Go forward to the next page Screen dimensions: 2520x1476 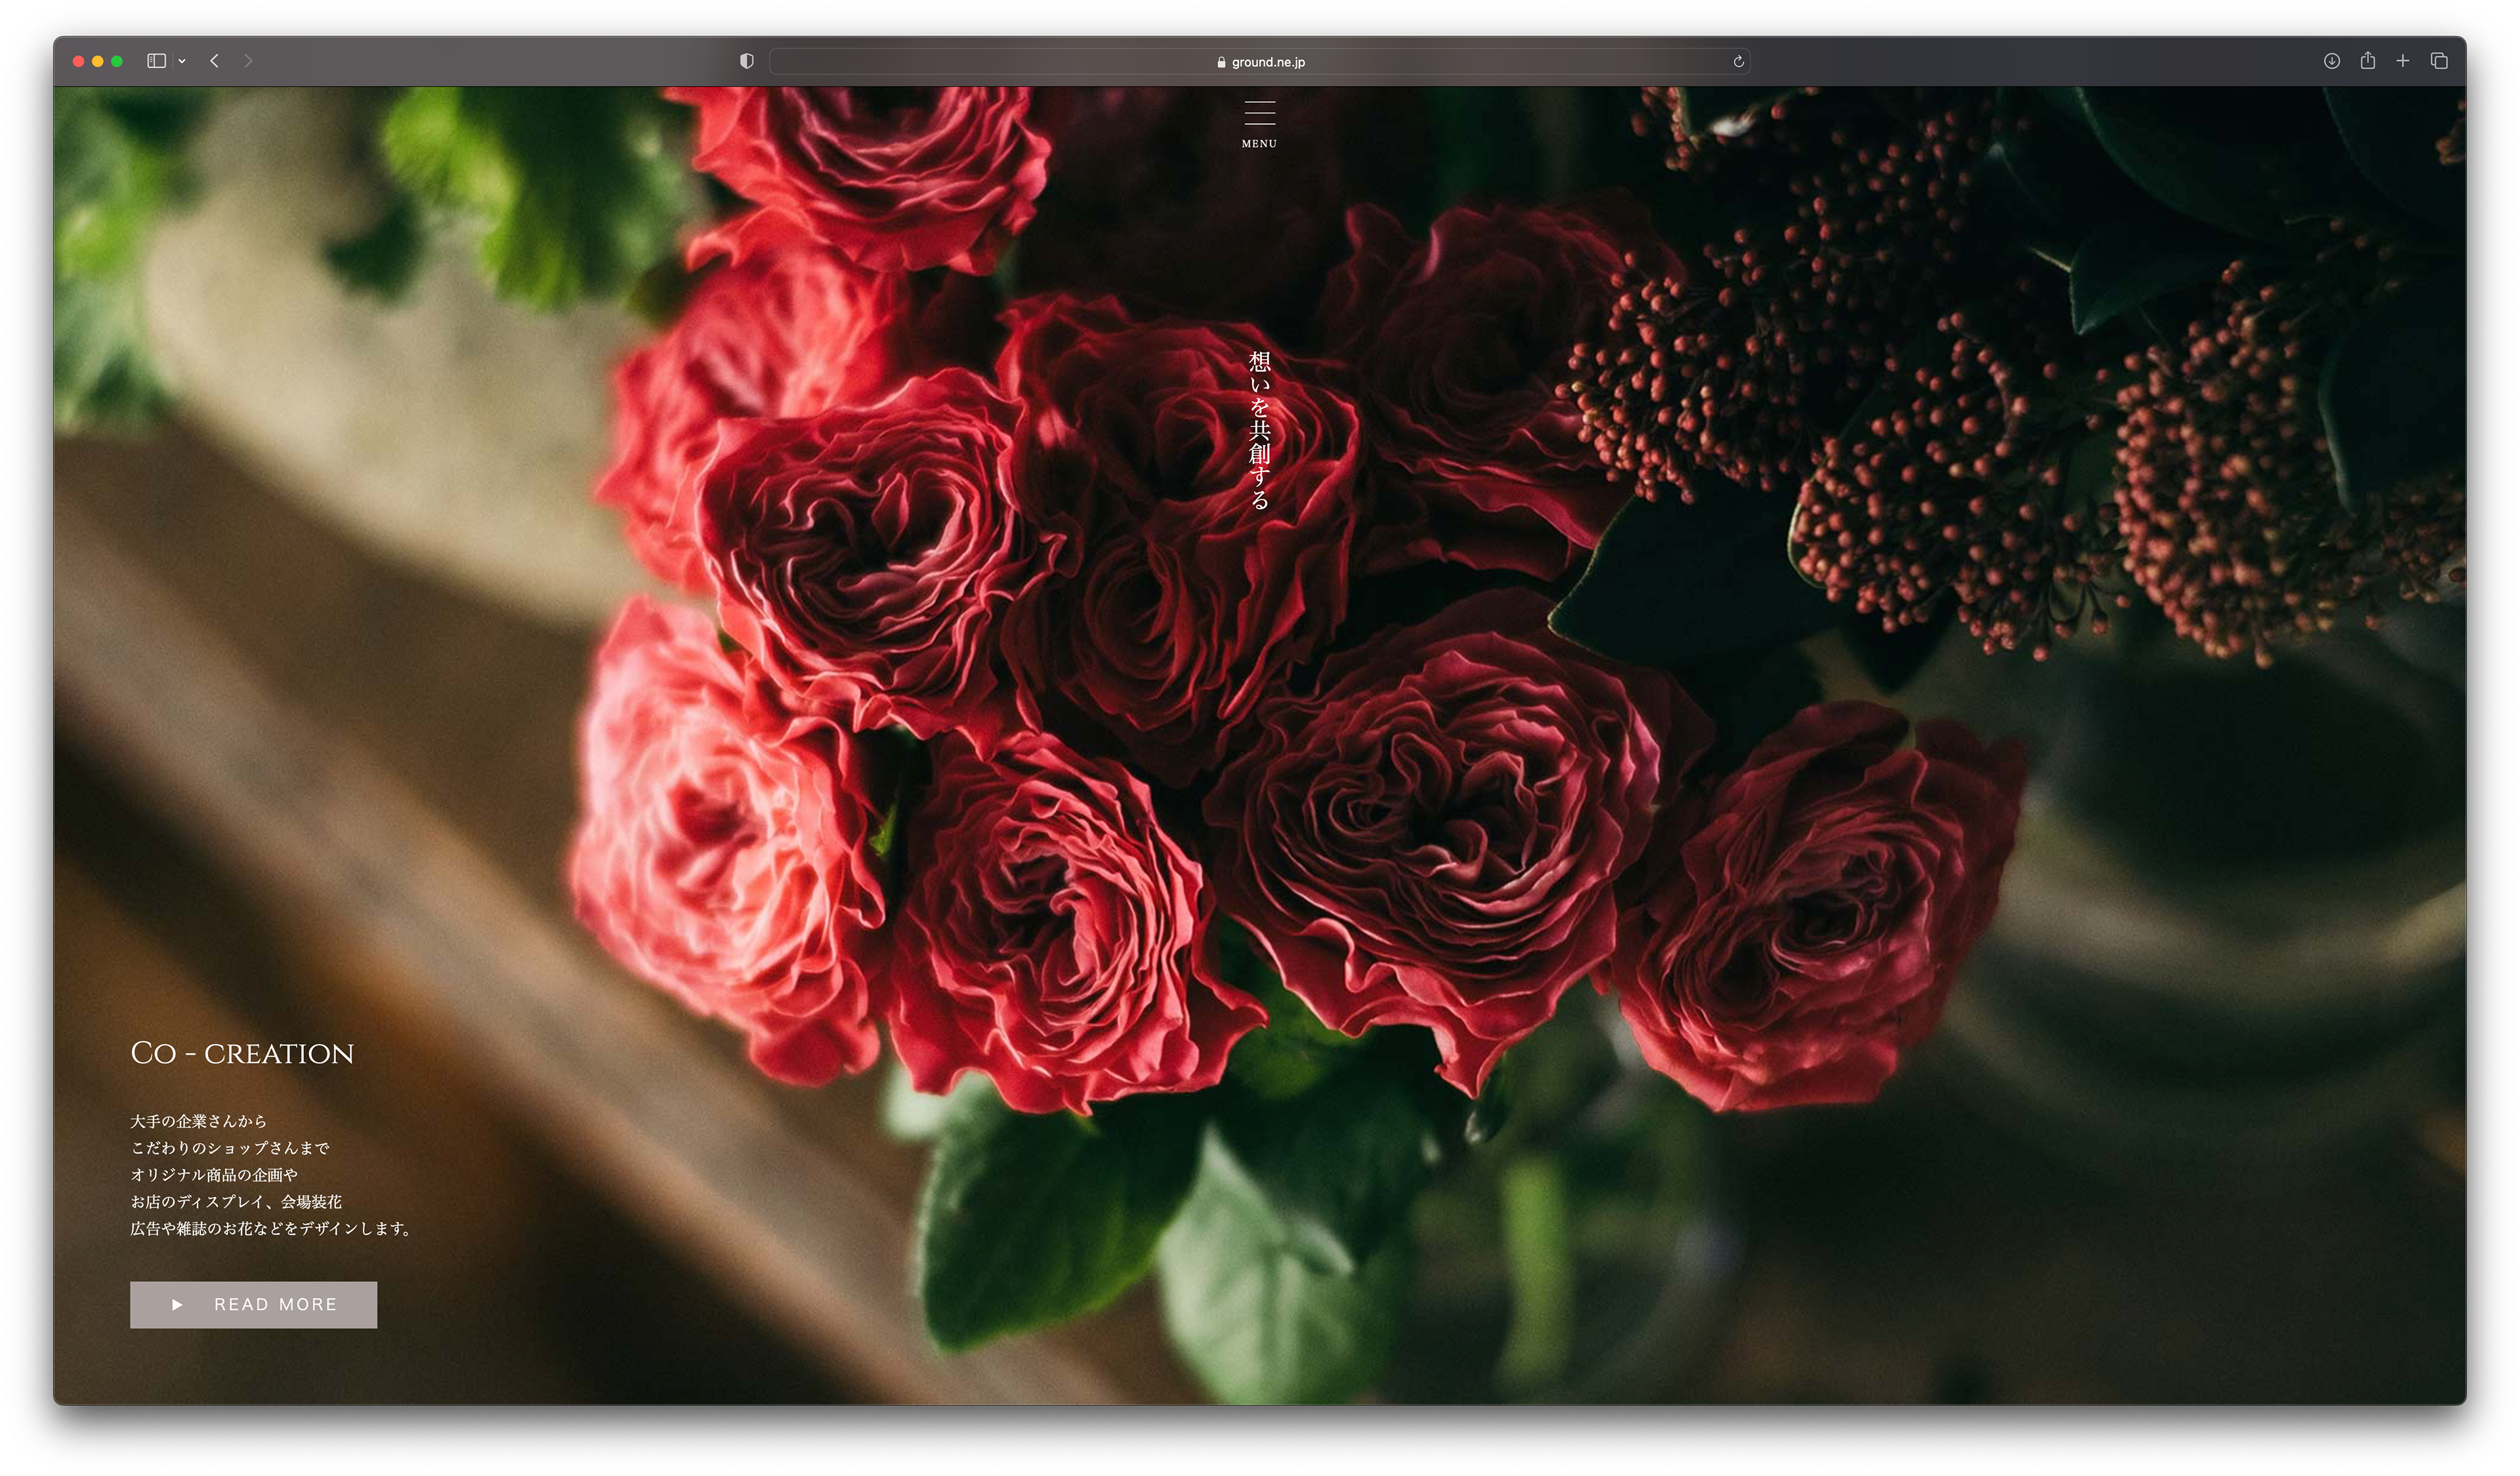[x=248, y=61]
